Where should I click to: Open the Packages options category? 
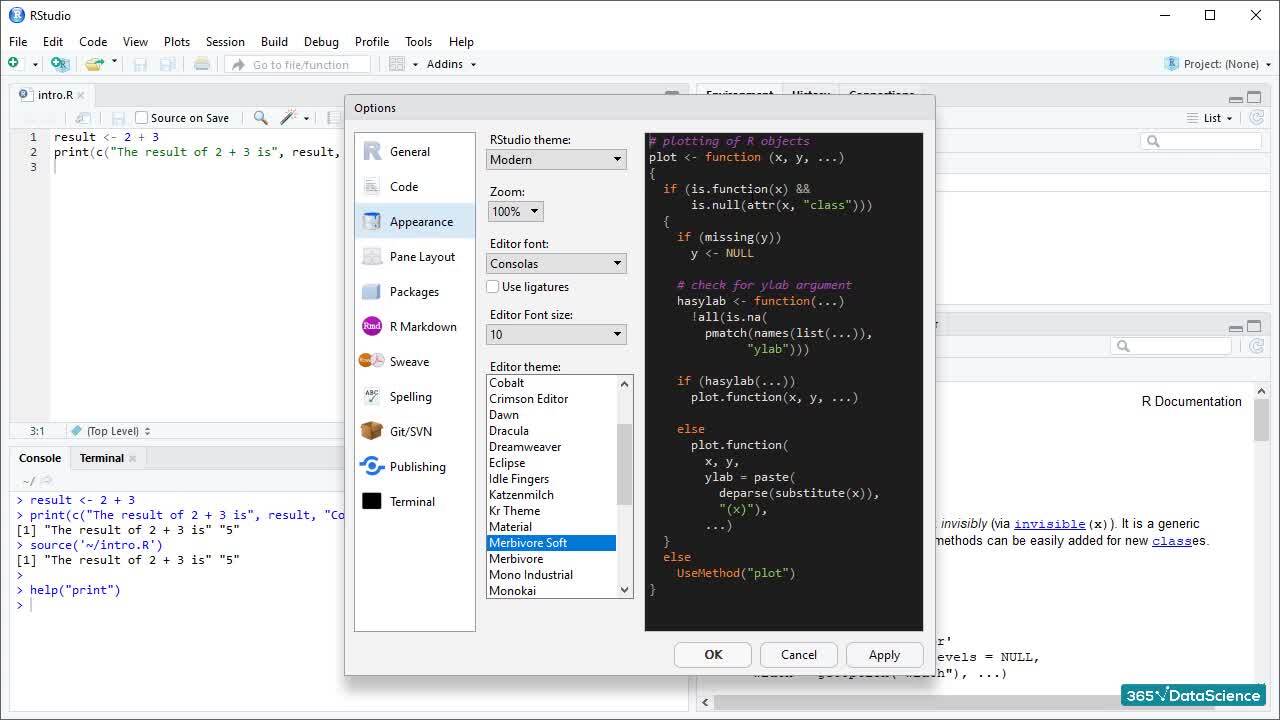(x=414, y=292)
